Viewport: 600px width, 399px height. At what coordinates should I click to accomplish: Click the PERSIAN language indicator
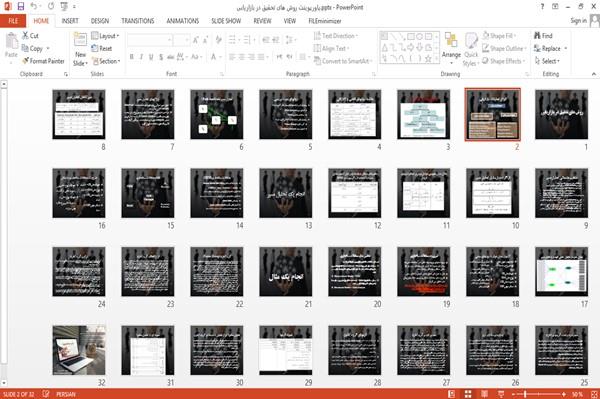(66, 394)
